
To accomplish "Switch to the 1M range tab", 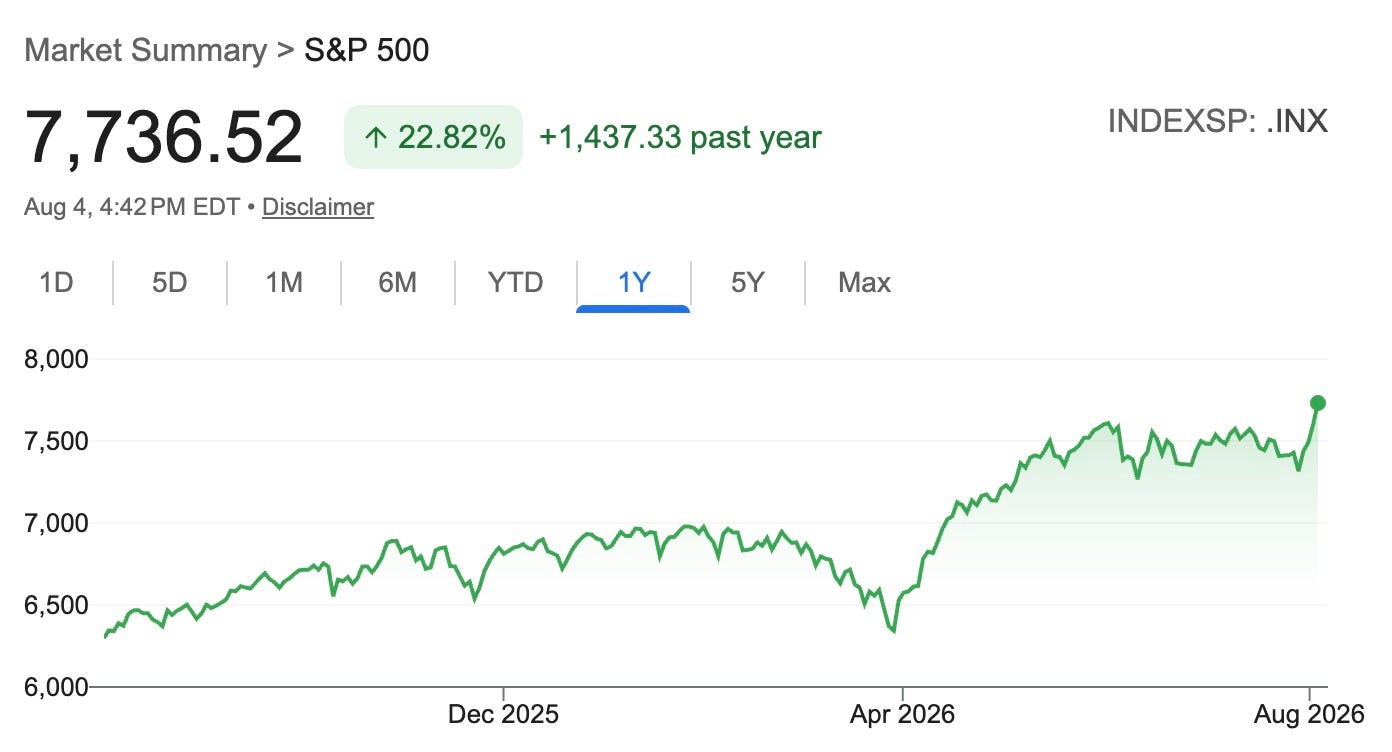I will point(284,282).
